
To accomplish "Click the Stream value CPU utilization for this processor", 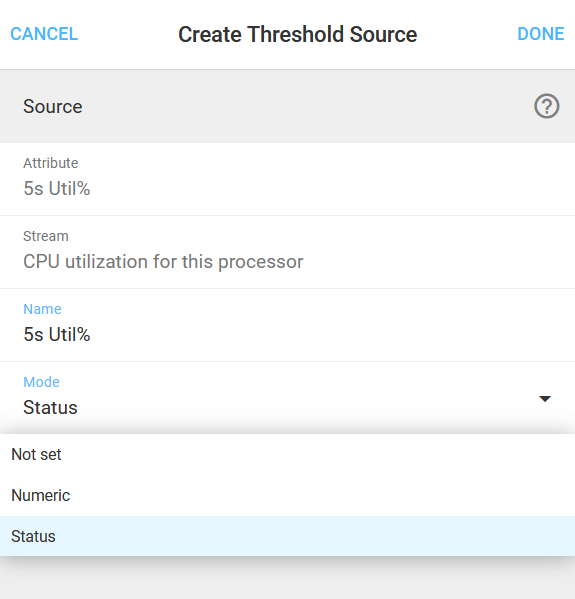I will [163, 262].
